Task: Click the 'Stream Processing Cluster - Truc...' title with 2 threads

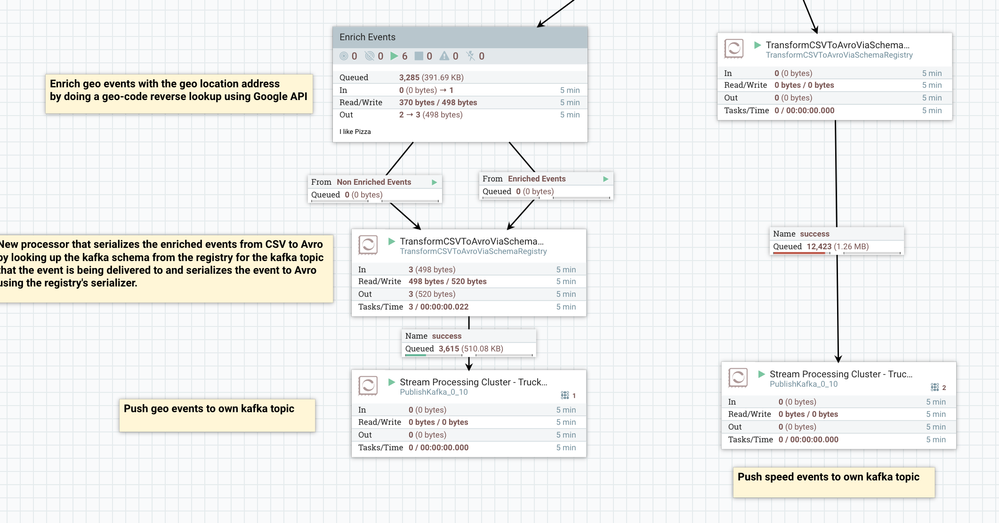Action: click(x=840, y=375)
